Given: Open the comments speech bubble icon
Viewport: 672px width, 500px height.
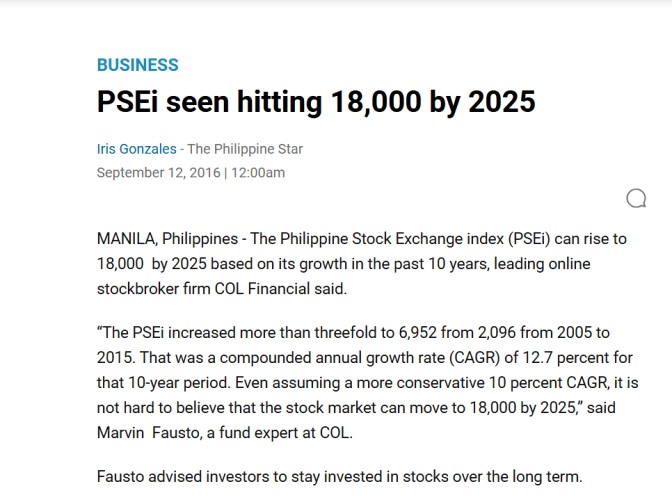Looking at the screenshot, I should pos(636,199).
